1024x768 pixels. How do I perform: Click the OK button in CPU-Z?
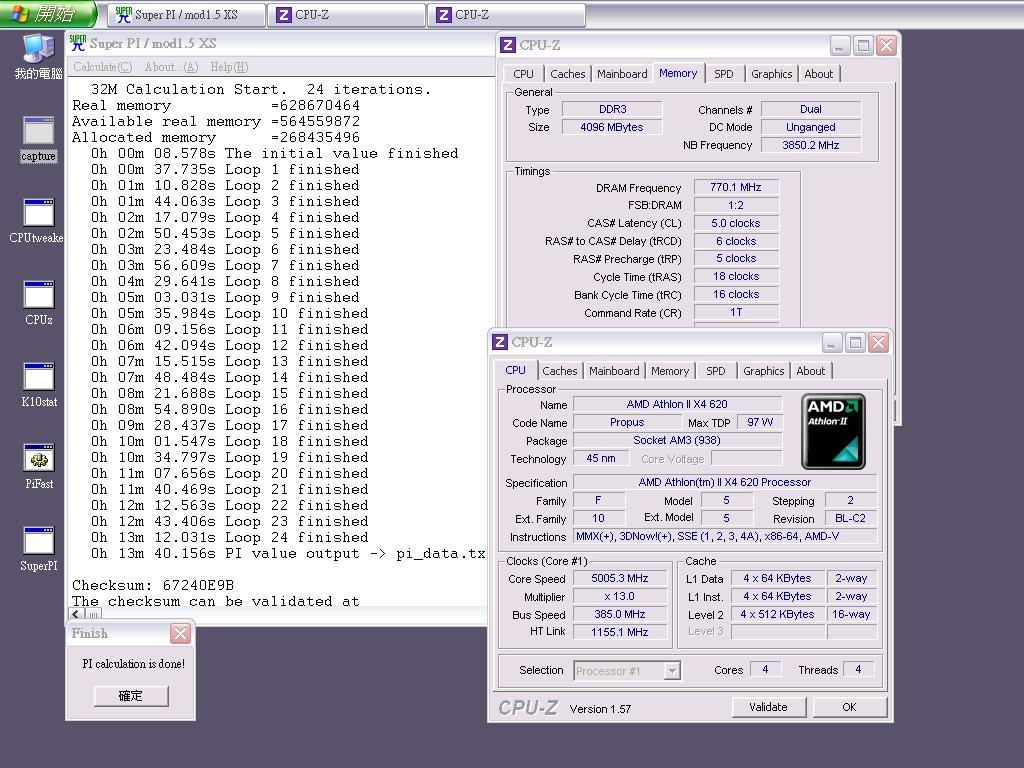849,707
